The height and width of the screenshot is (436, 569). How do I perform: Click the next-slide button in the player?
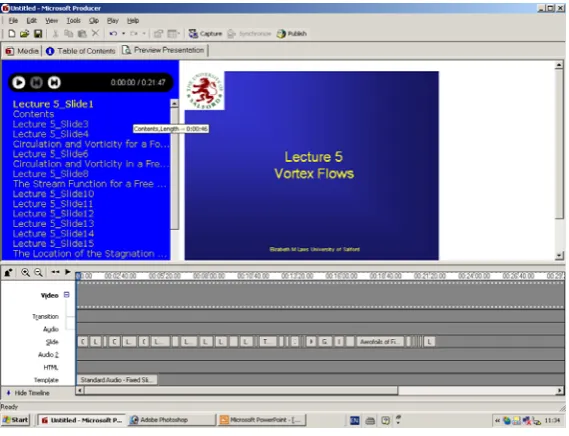(x=54, y=82)
